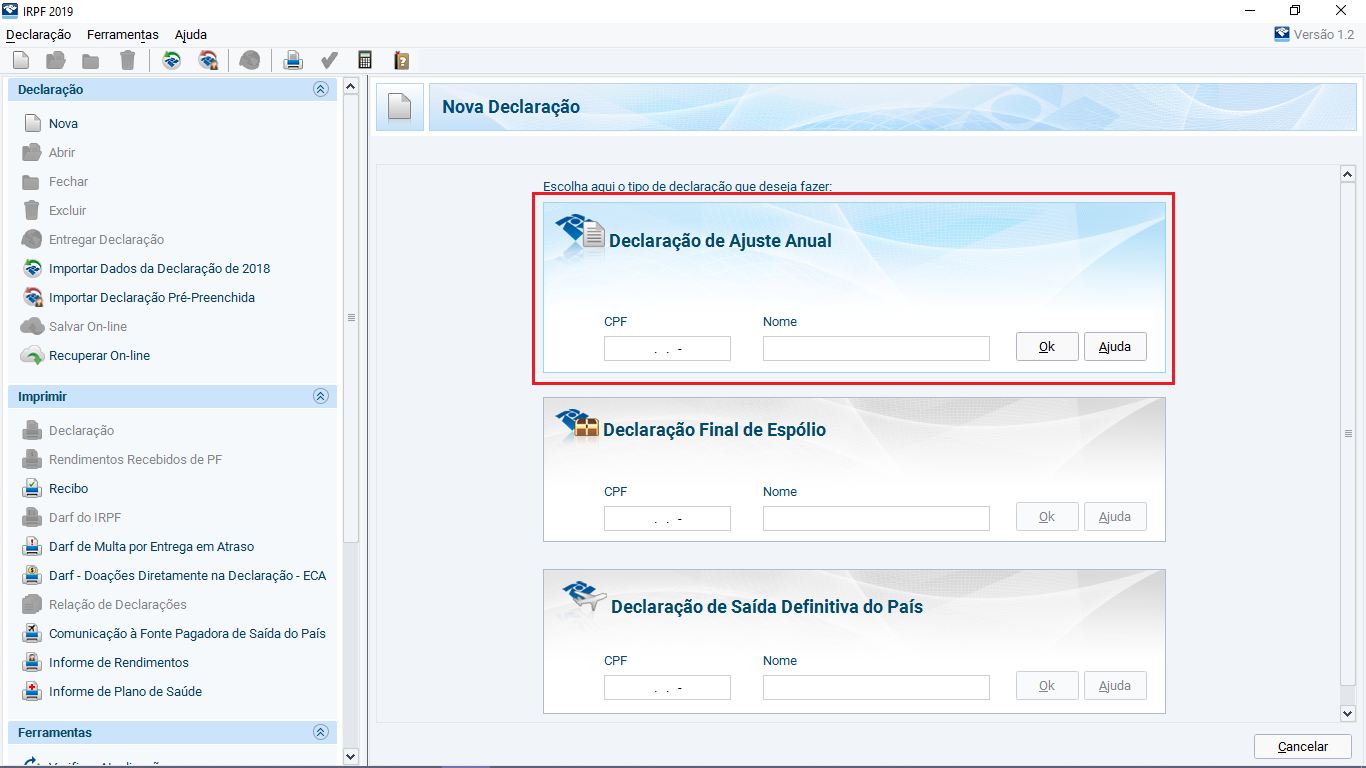Collapse the Imprimir sidebar section
Image resolution: width=1366 pixels, height=768 pixels.
coord(320,397)
